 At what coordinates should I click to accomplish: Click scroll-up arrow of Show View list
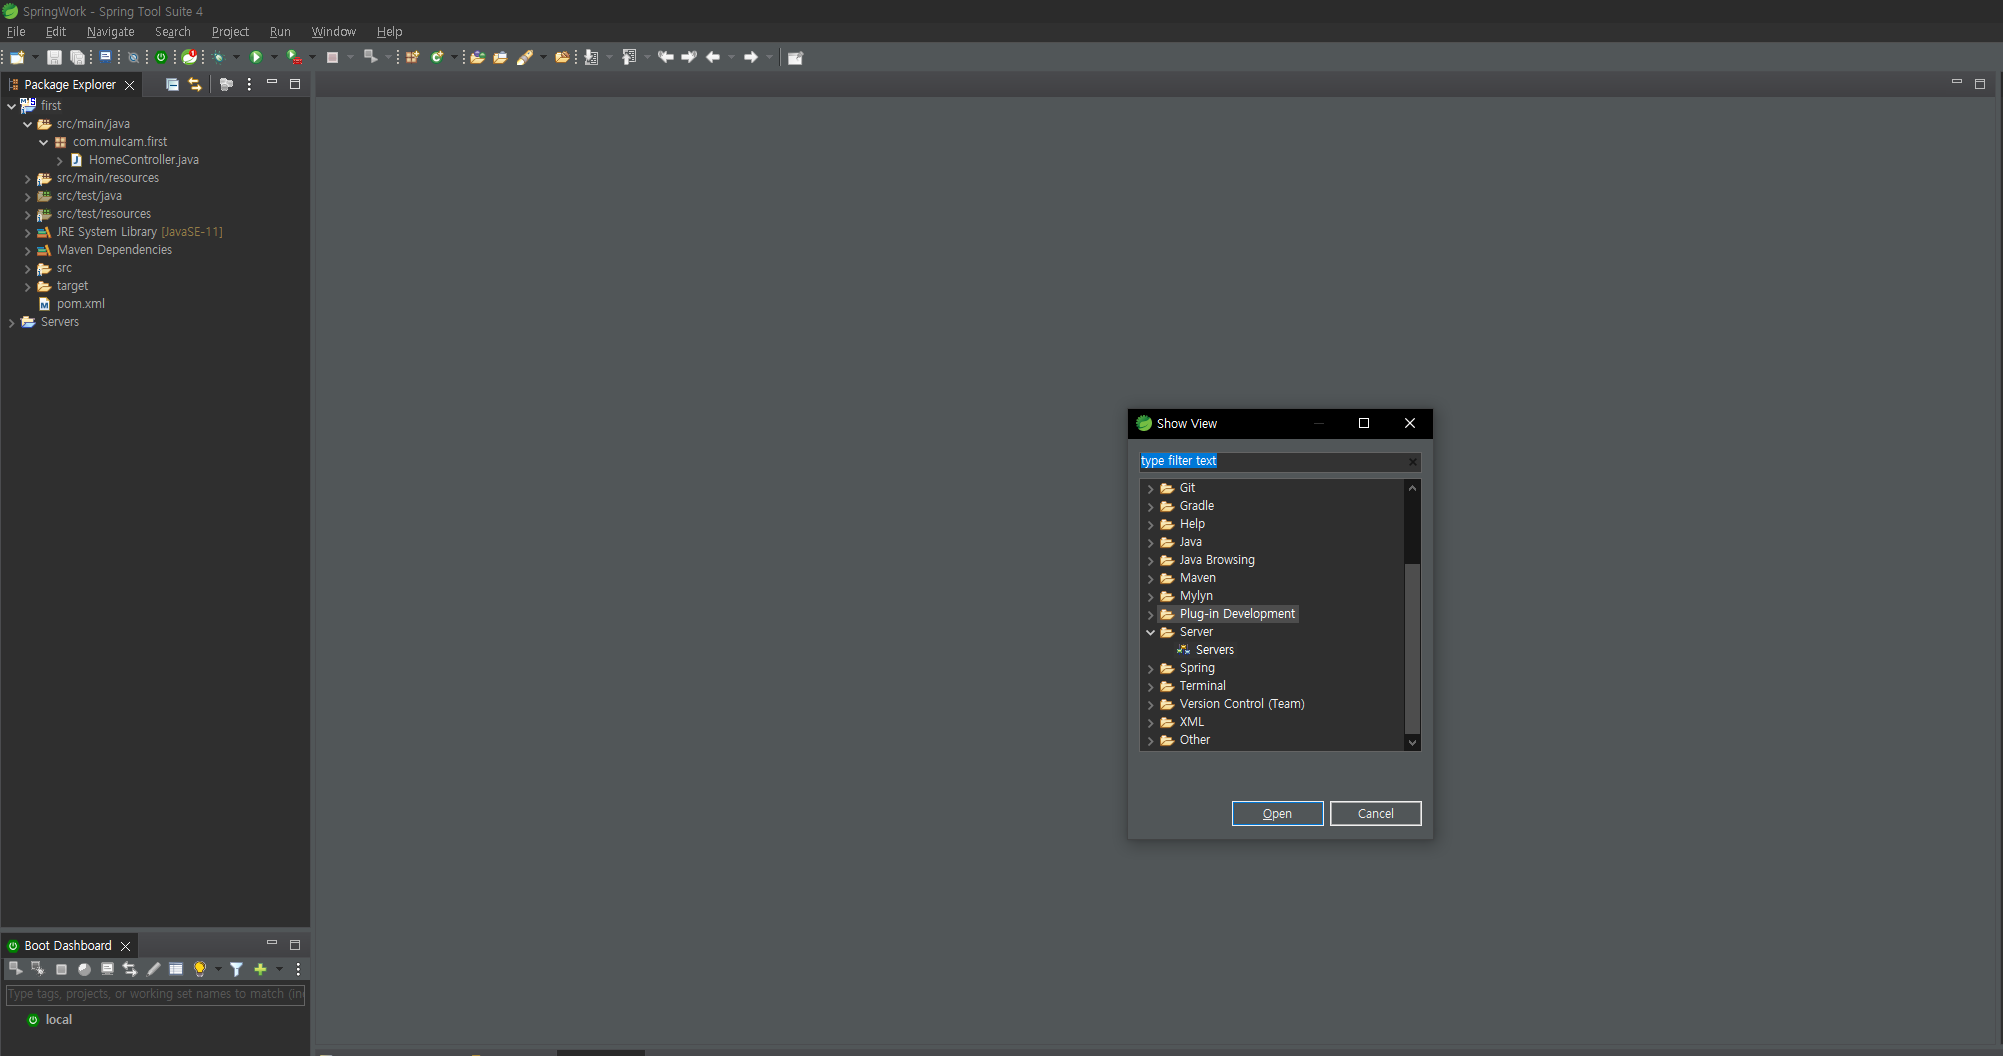pos(1412,488)
